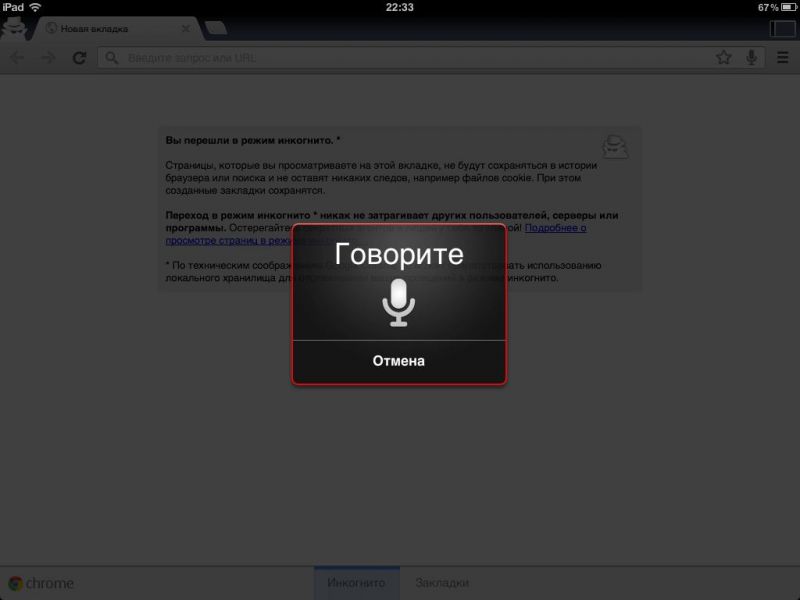Close the Новая вкладка tab
The height and width of the screenshot is (600, 800).
point(186,29)
